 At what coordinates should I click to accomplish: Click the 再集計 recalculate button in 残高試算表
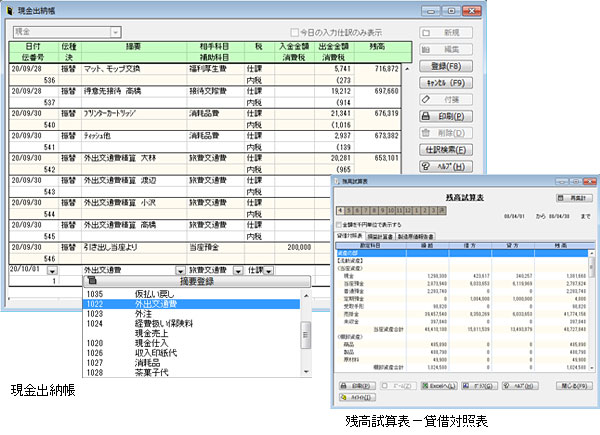pyautogui.click(x=574, y=198)
